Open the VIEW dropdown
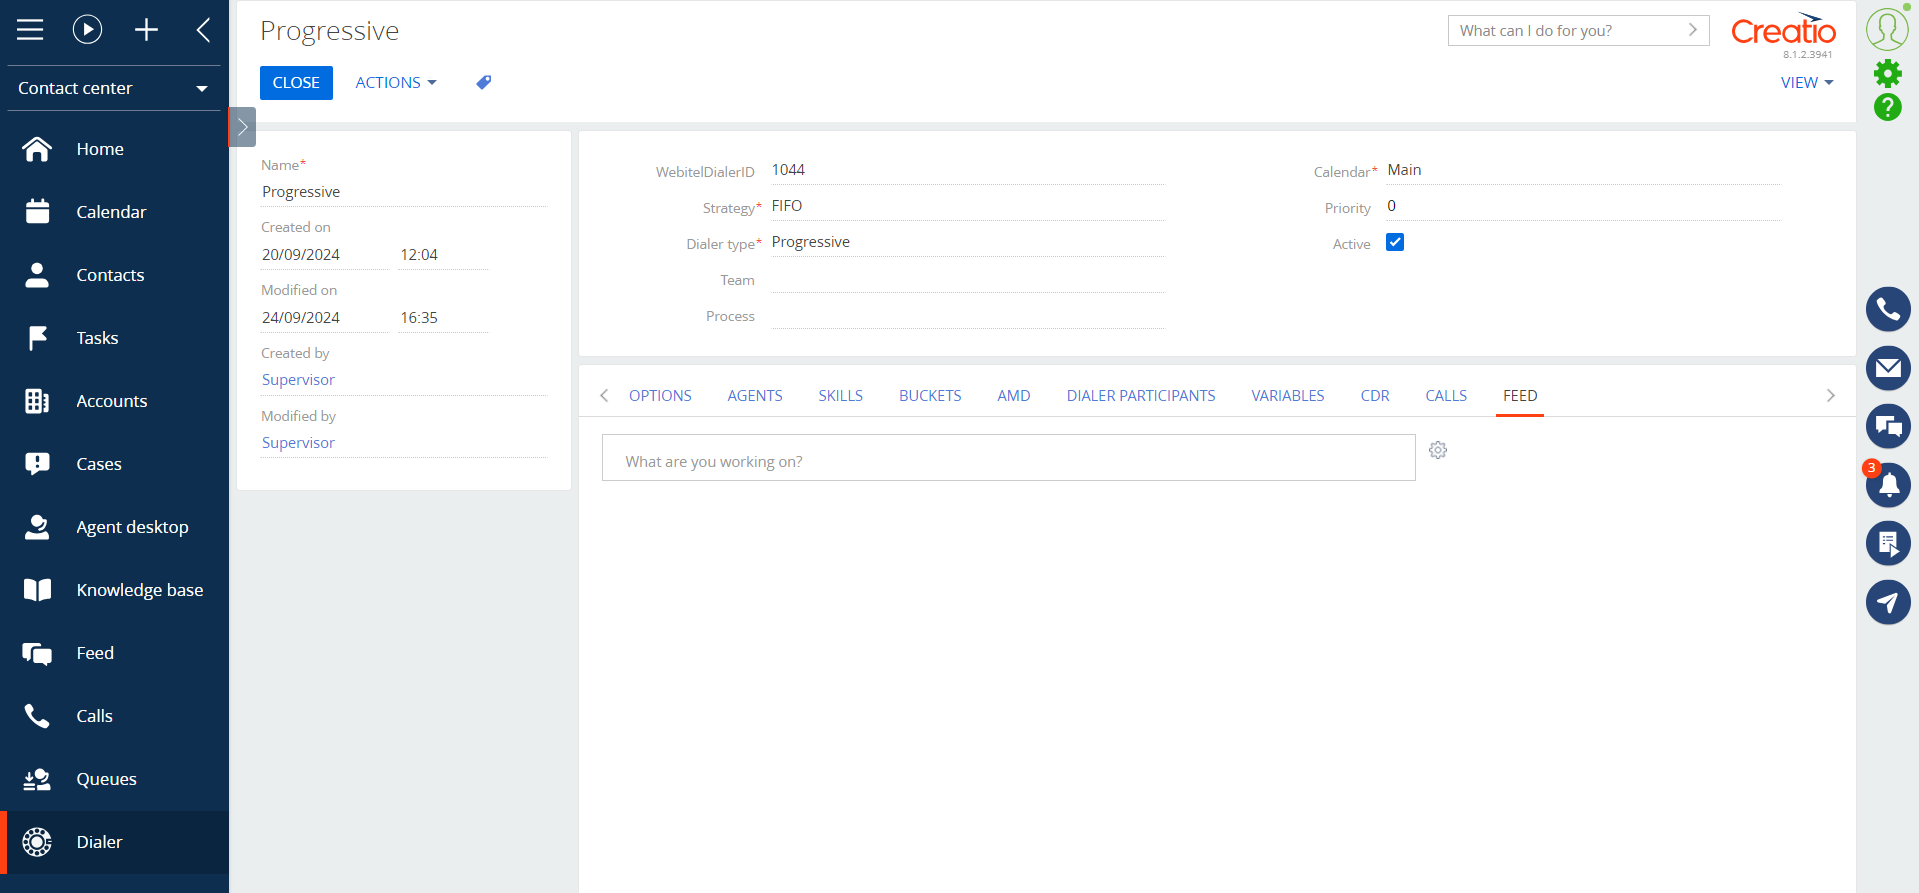The image size is (1919, 893). point(1807,83)
